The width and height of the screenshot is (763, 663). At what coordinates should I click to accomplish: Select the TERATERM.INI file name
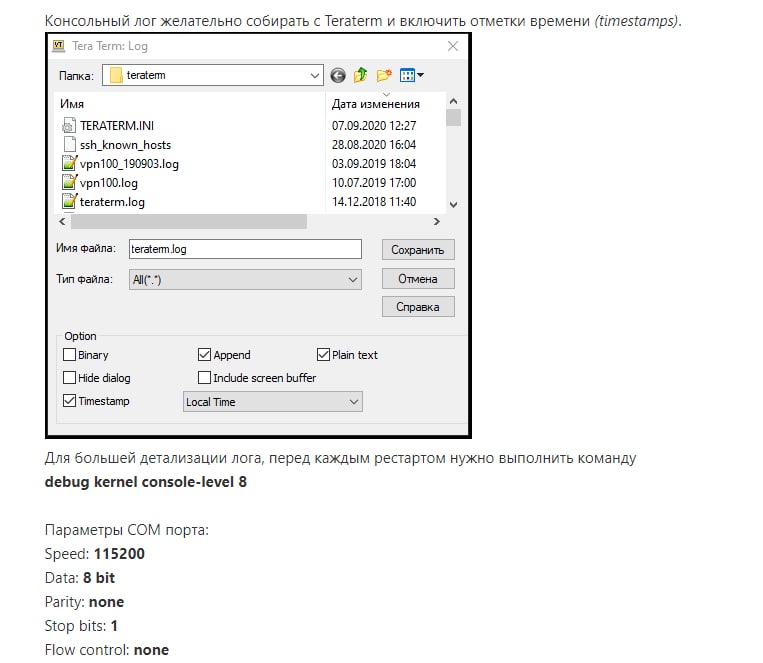click(117, 126)
